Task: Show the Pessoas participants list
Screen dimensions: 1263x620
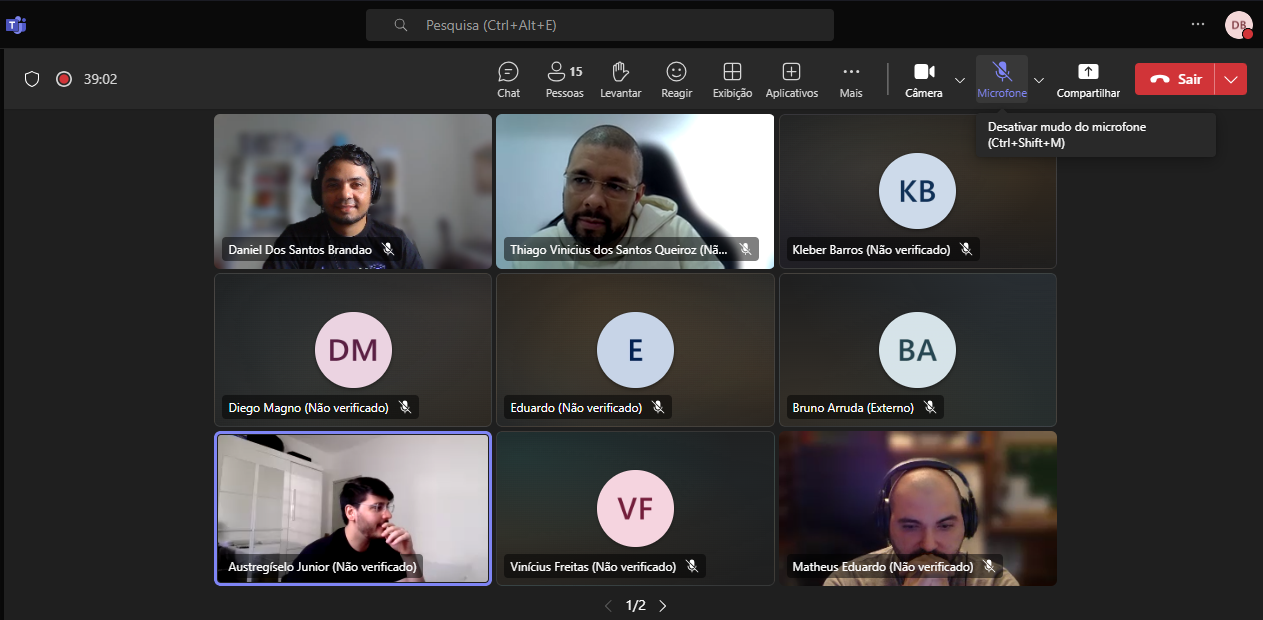Action: click(564, 79)
